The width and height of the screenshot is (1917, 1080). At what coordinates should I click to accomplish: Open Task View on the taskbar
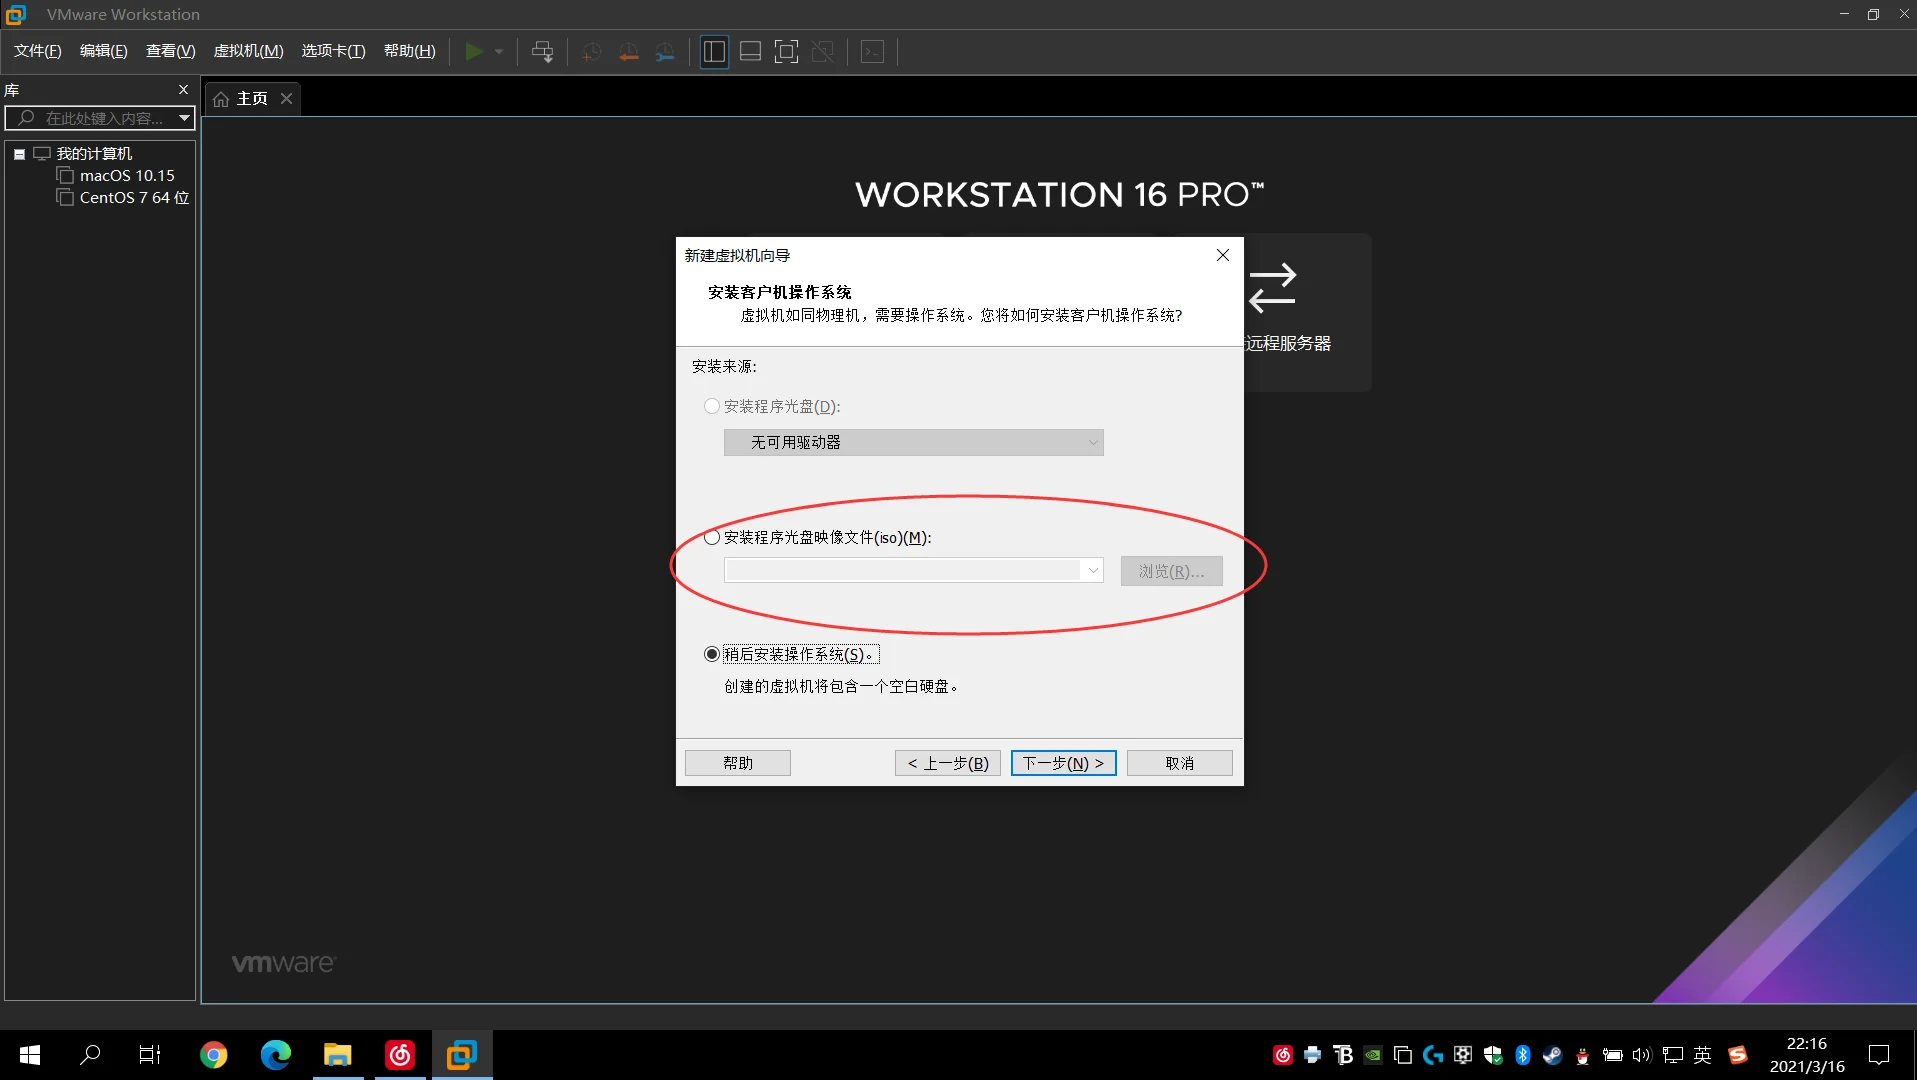click(149, 1055)
